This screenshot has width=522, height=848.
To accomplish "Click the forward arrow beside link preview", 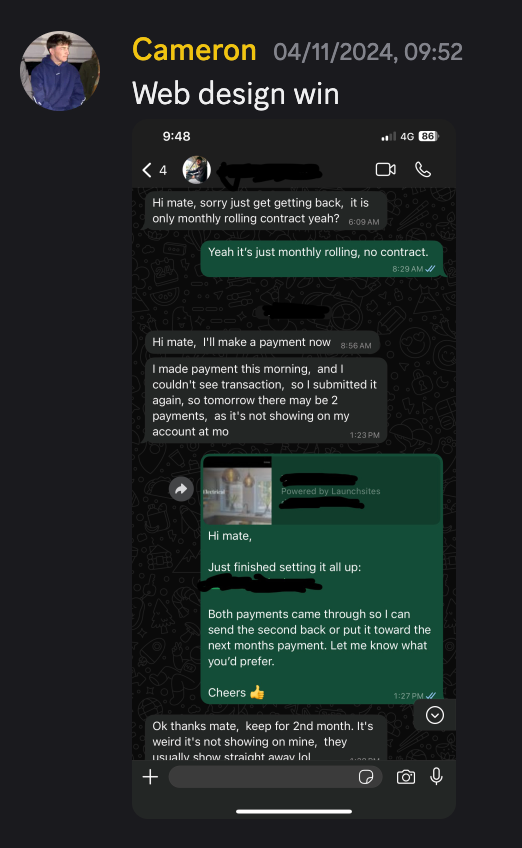I will [x=181, y=489].
